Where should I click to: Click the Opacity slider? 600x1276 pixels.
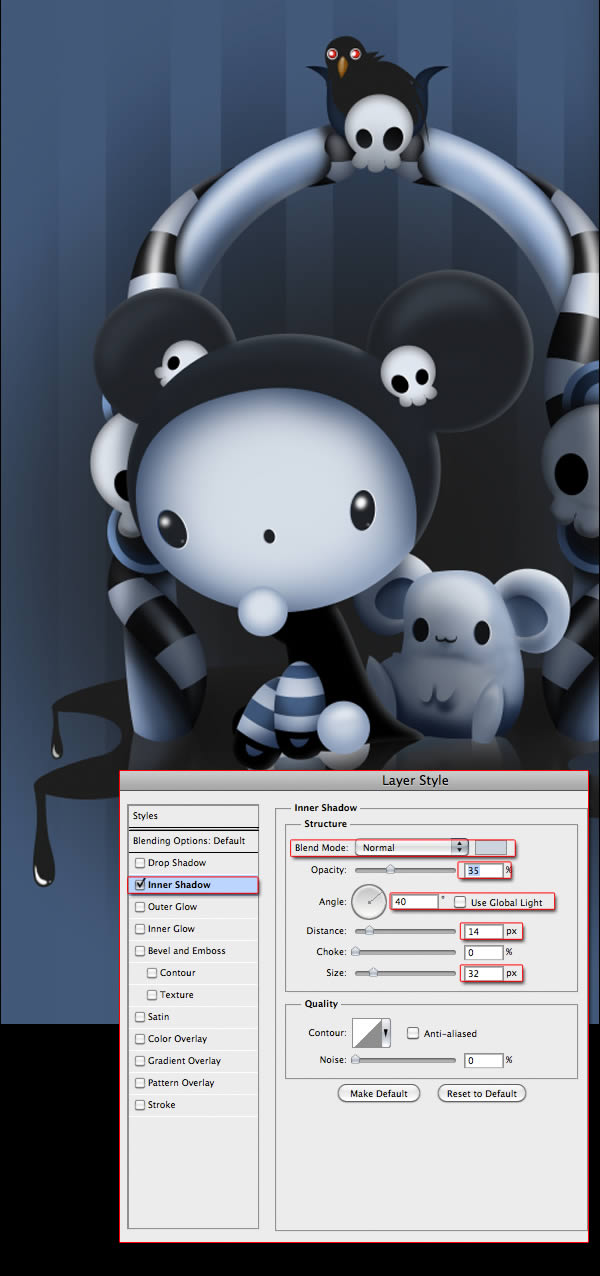tap(403, 871)
